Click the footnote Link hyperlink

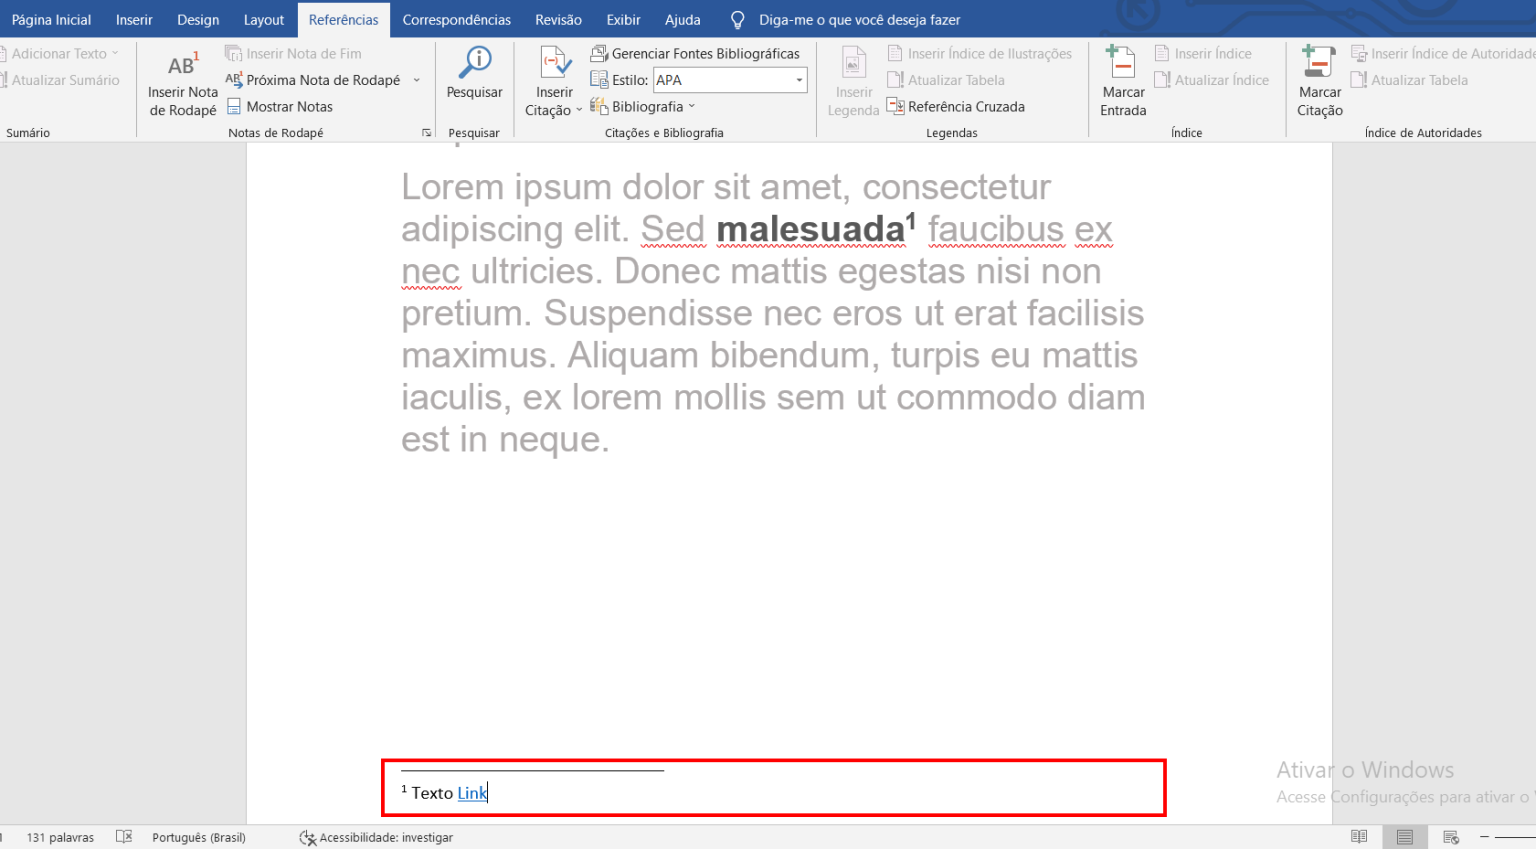[x=472, y=793]
